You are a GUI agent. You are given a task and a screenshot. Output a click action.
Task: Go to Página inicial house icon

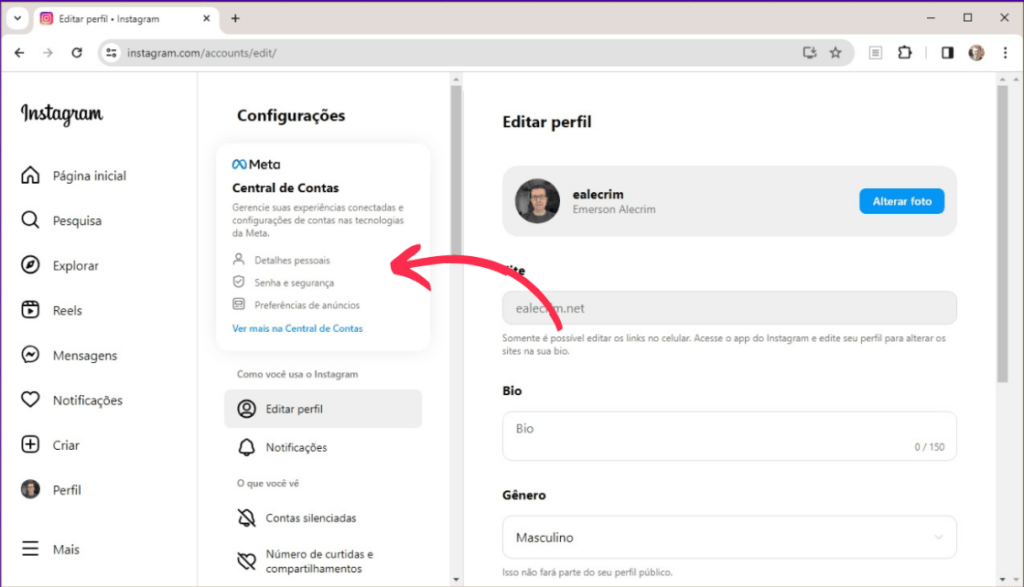tap(30, 175)
